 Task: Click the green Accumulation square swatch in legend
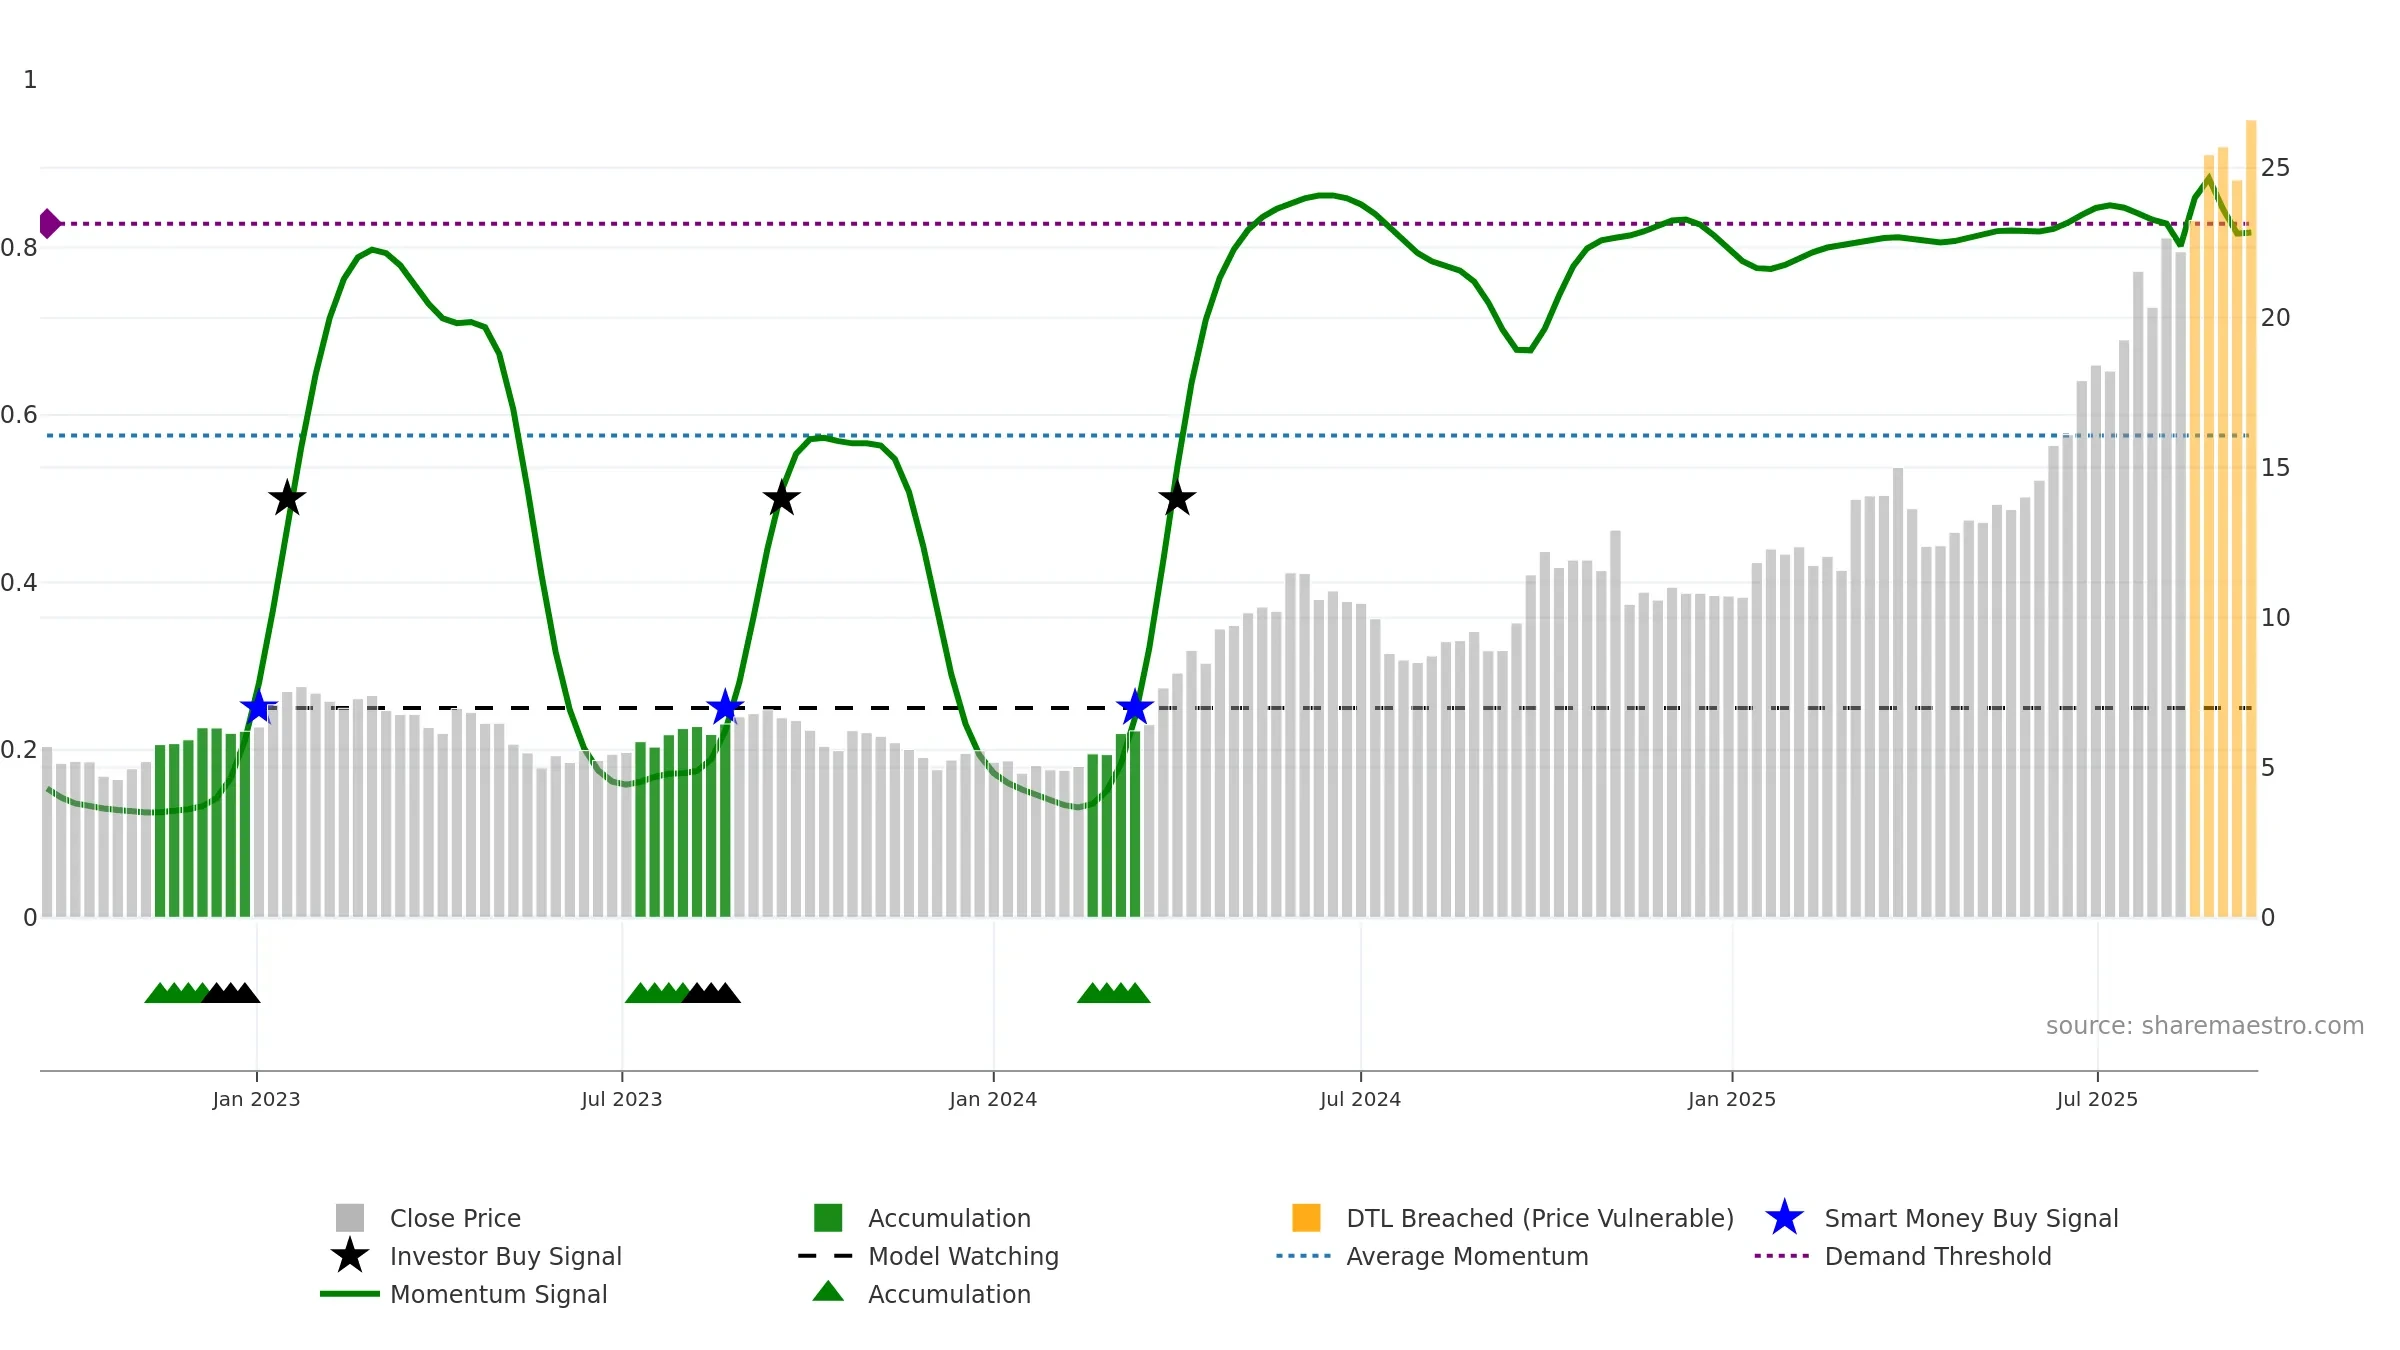pyautogui.click(x=828, y=1218)
